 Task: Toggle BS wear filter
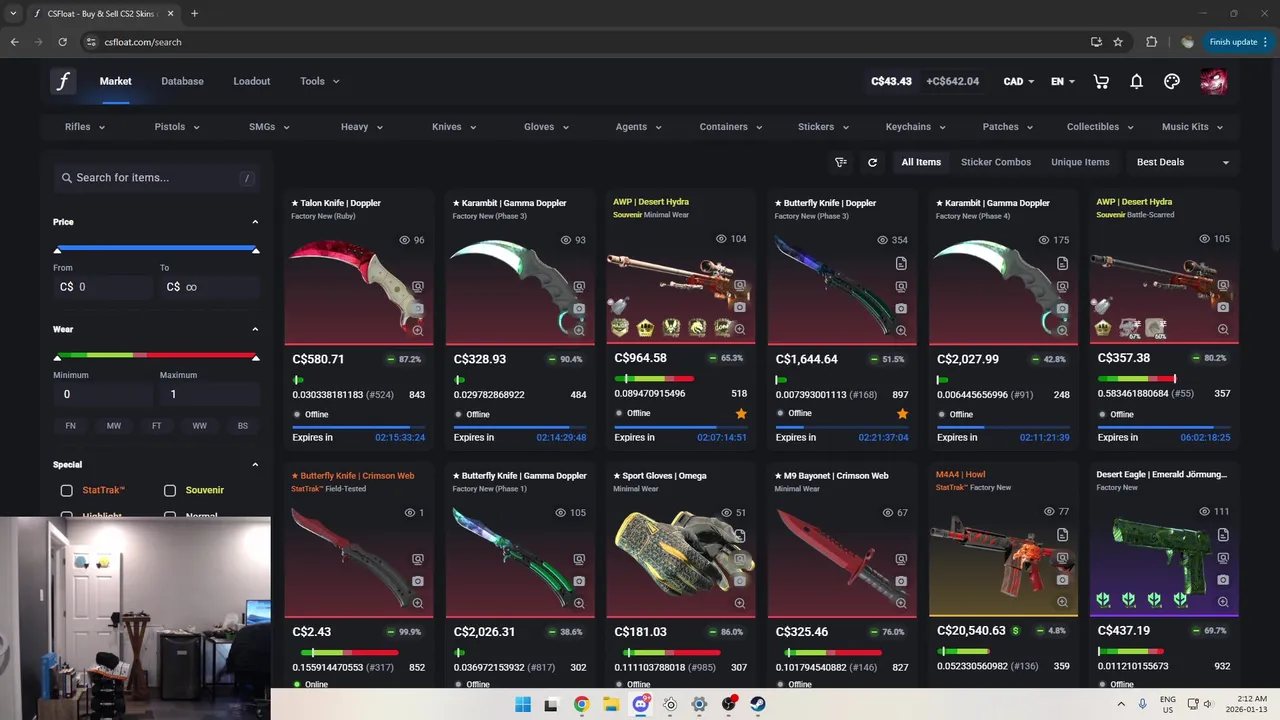(243, 426)
